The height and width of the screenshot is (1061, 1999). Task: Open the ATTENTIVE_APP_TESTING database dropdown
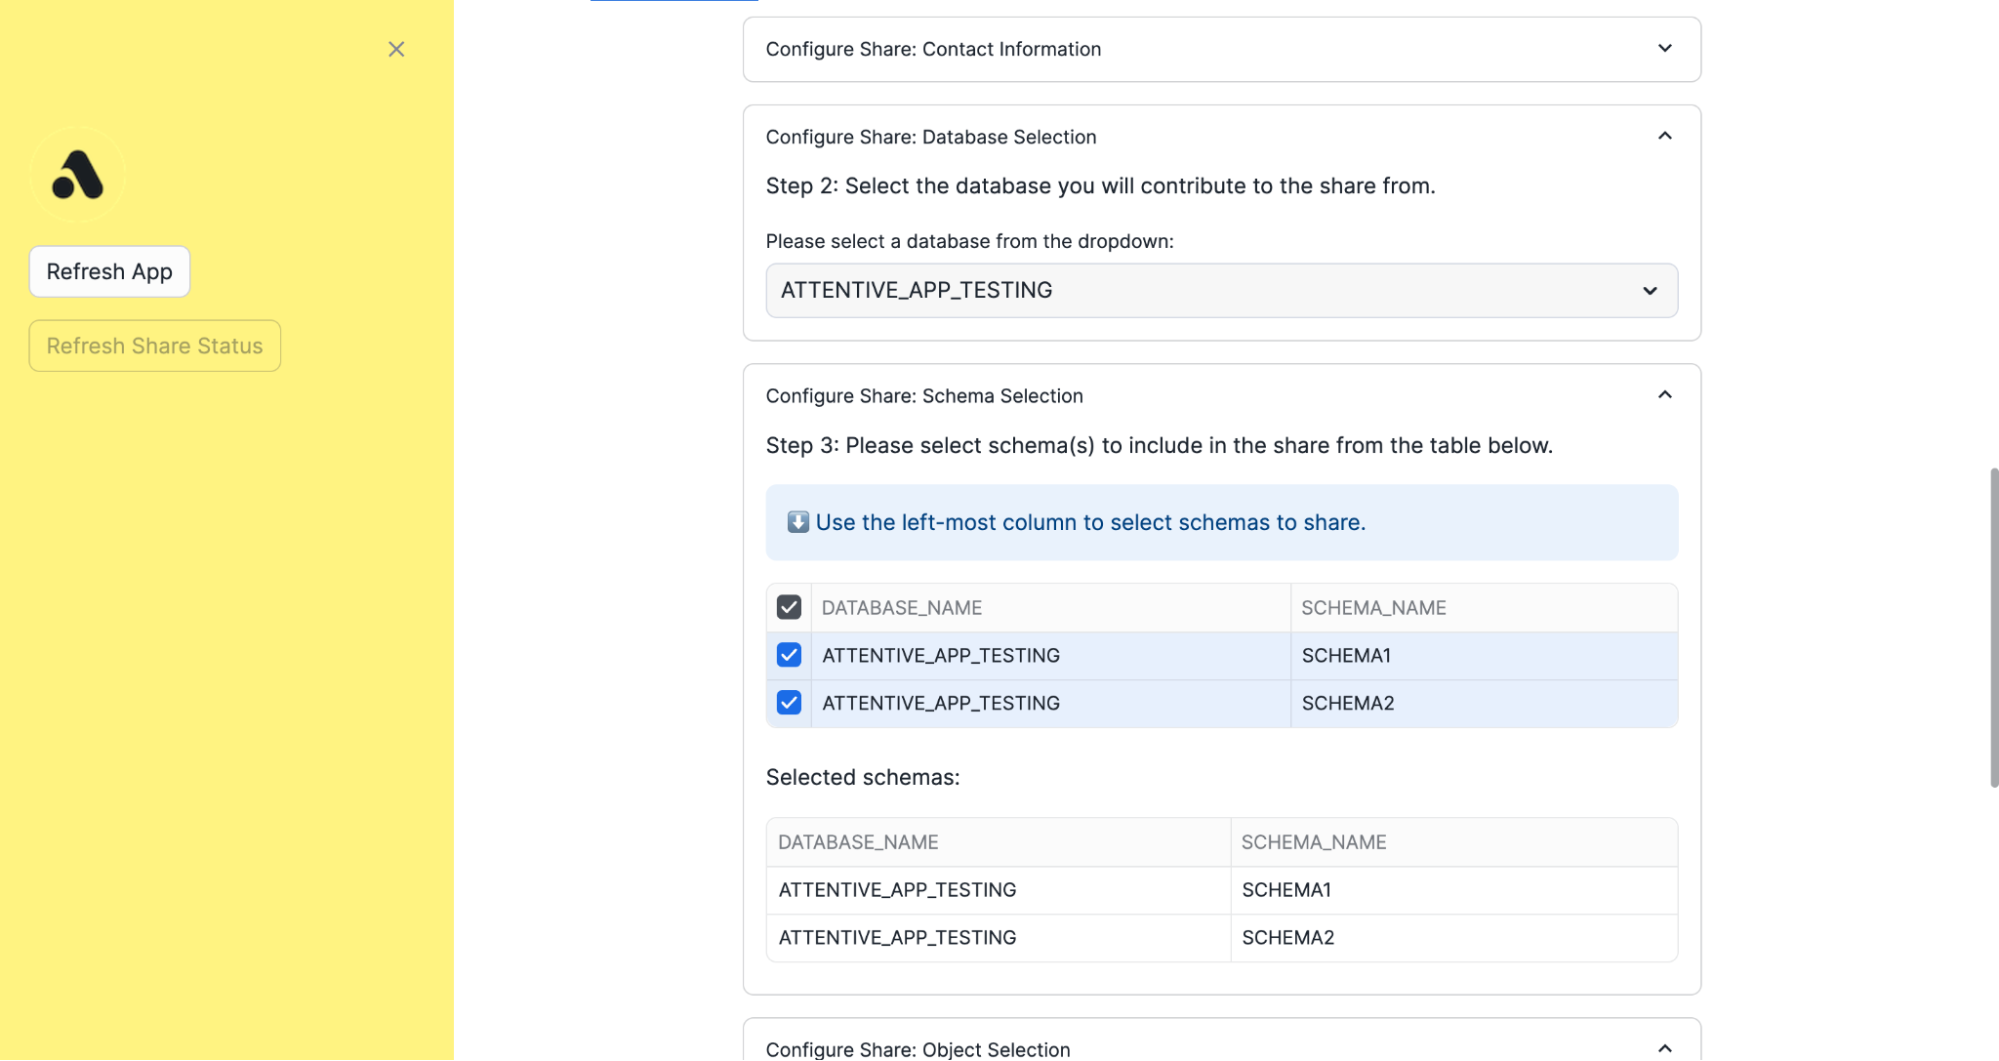[x=1221, y=290]
